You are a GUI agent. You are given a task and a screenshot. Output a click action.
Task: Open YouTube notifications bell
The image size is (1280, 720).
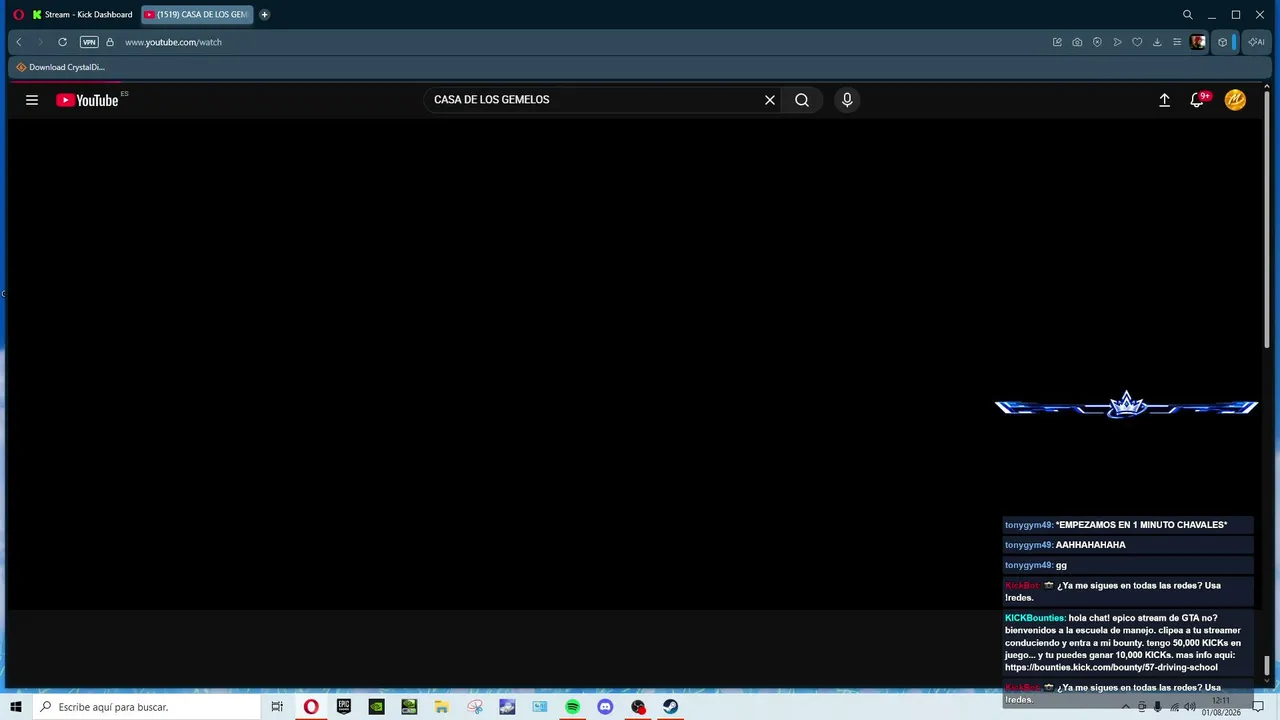tap(1197, 100)
